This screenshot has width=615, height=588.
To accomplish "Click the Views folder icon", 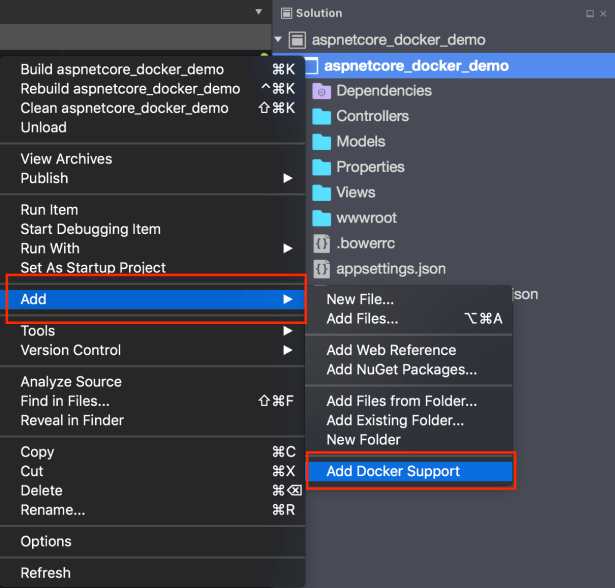I will [321, 193].
